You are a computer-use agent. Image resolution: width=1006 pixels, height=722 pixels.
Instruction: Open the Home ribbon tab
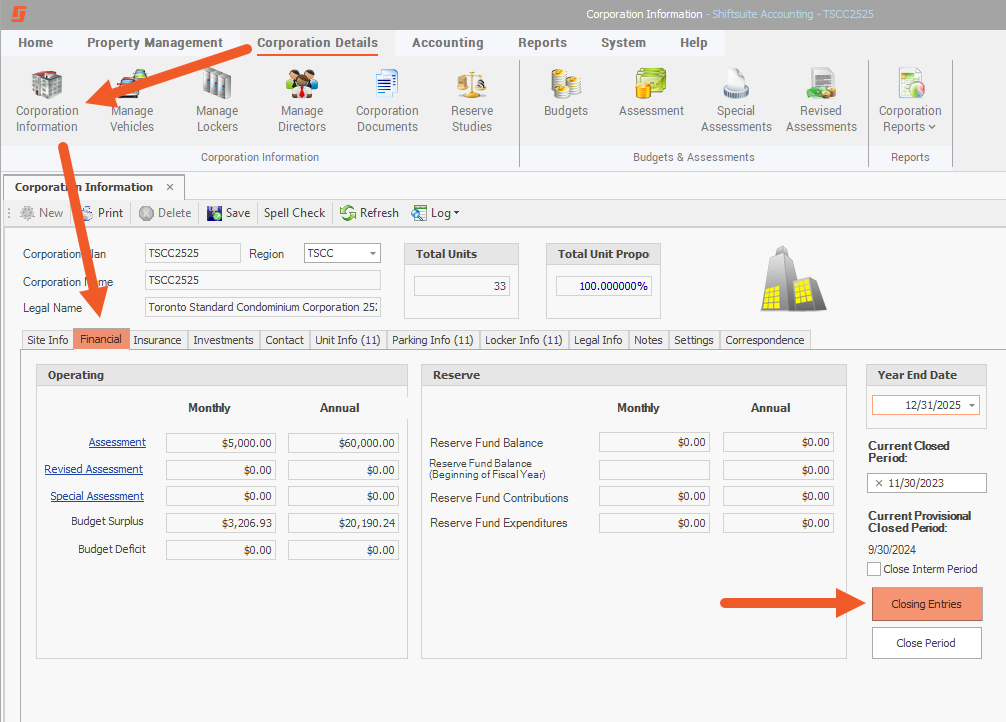[36, 43]
